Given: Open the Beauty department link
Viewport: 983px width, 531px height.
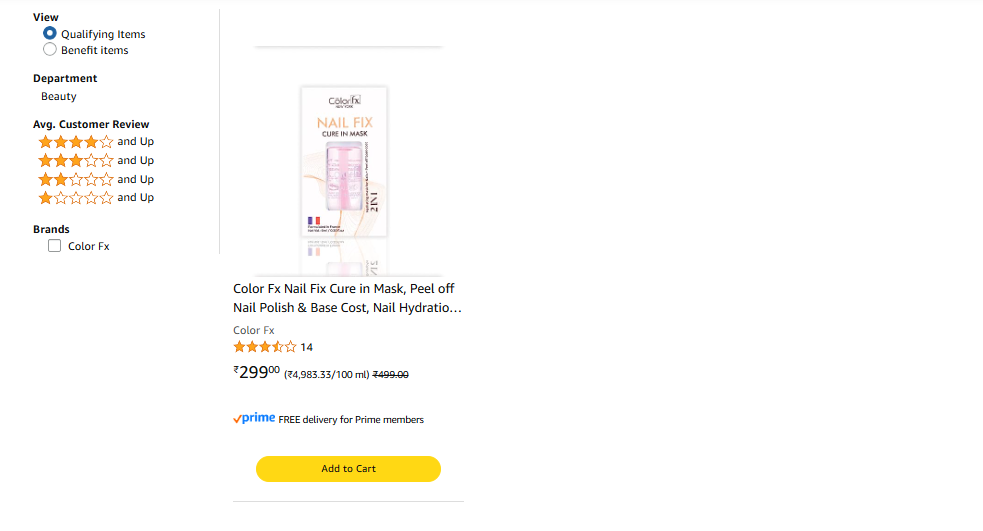Looking at the screenshot, I should 59,97.
